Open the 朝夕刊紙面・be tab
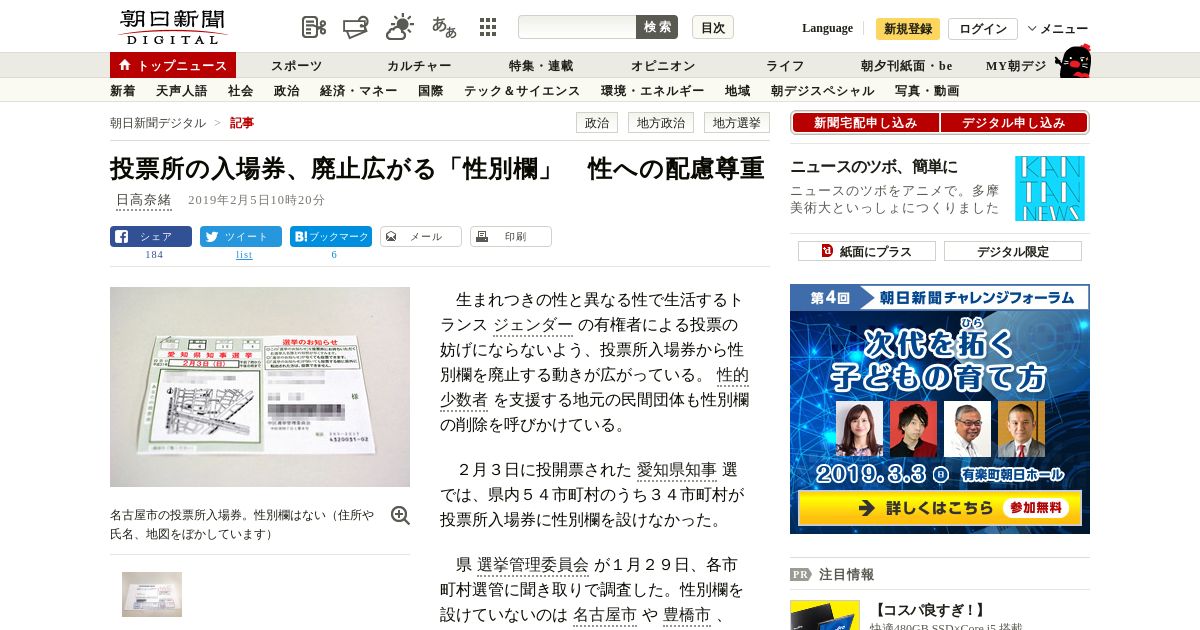This screenshot has width=1200, height=630. [x=907, y=66]
